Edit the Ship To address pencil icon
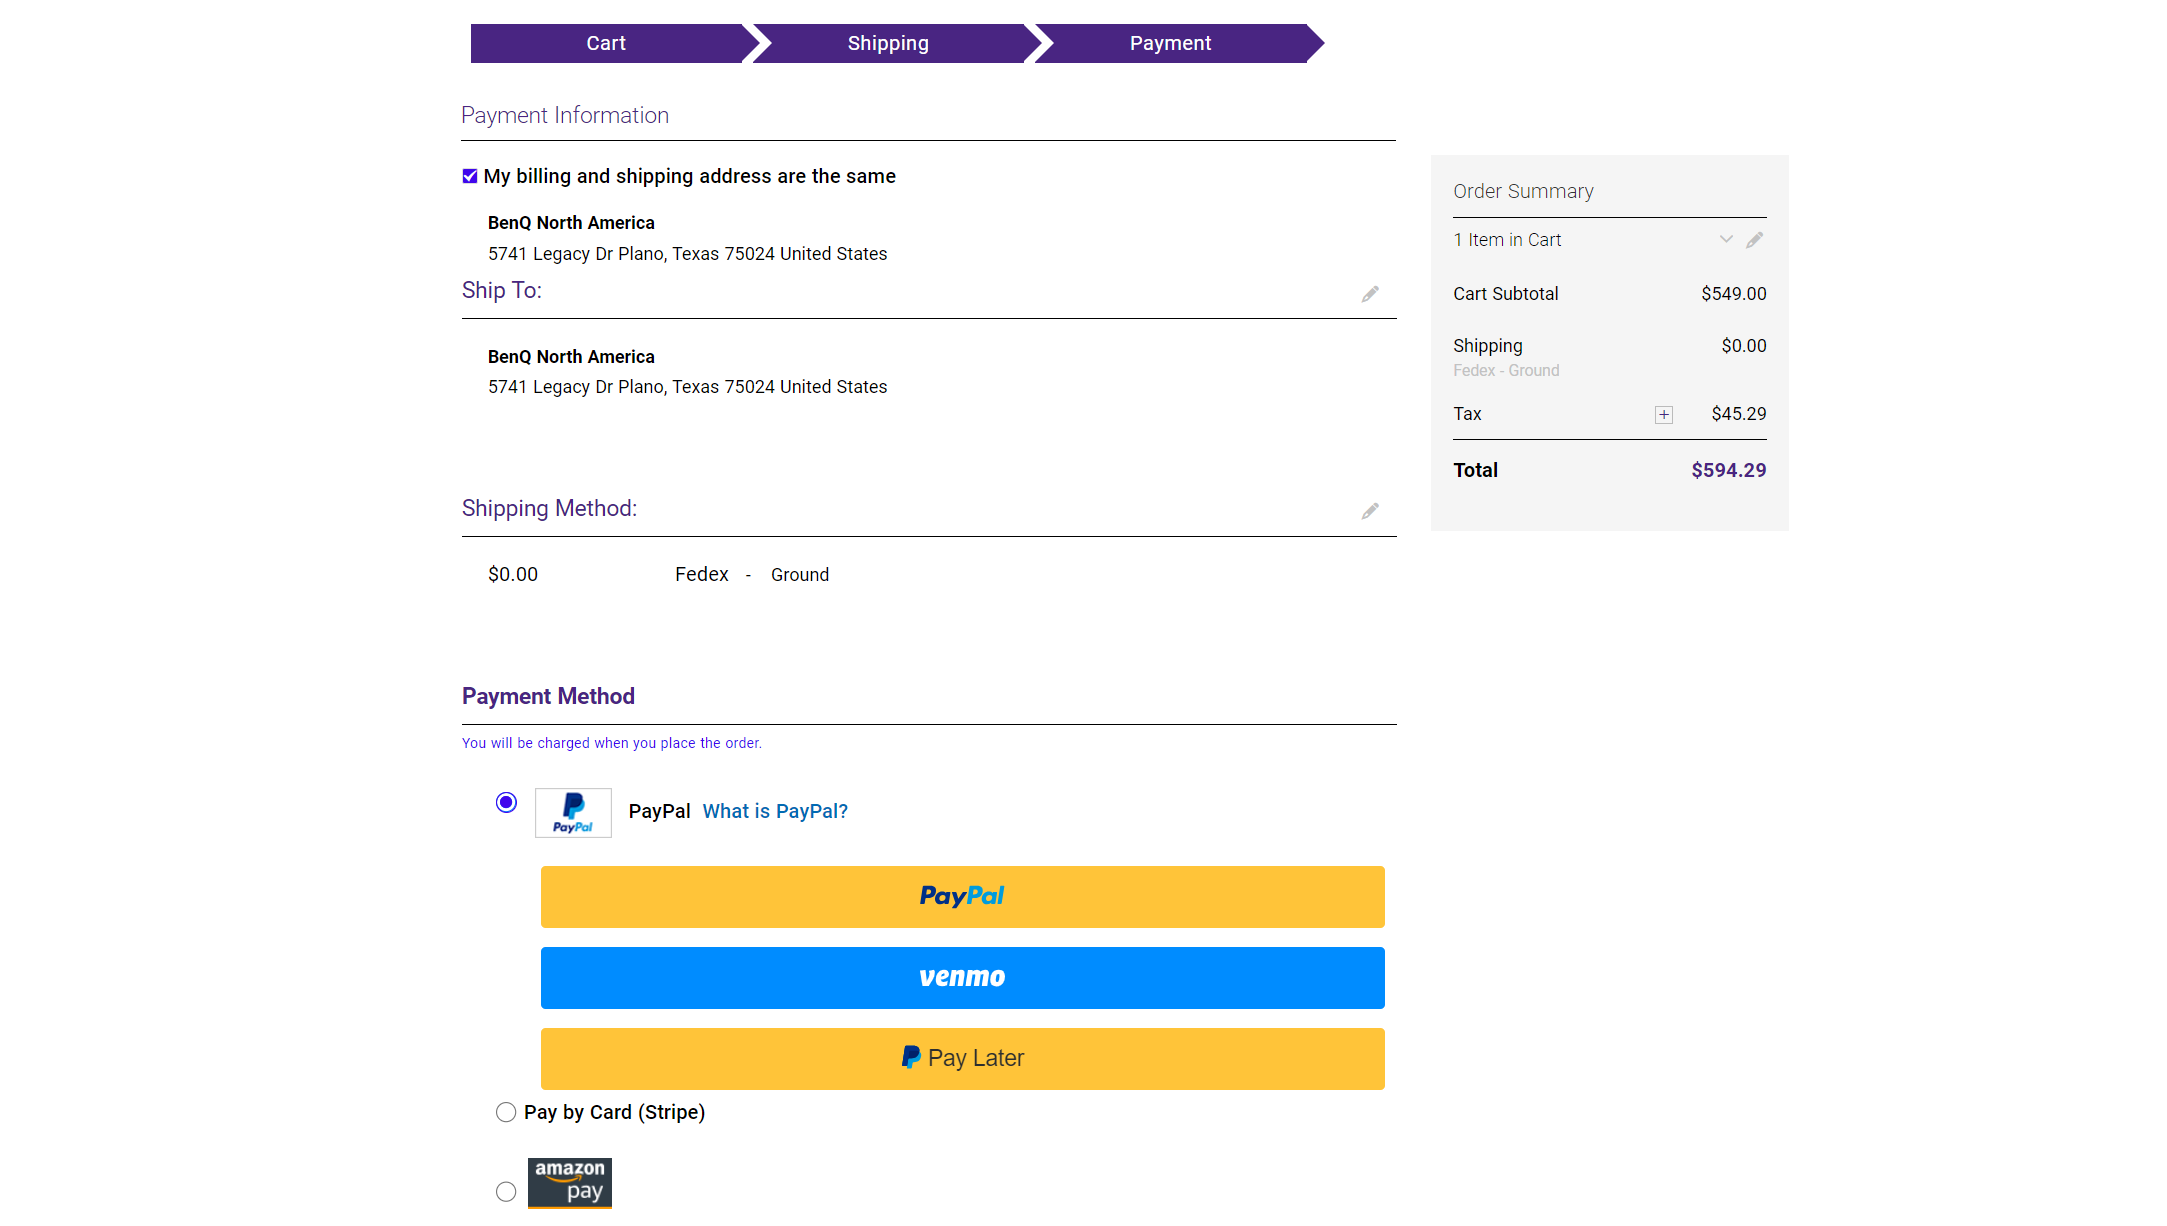Image resolution: width=2167 pixels, height=1226 pixels. click(1370, 294)
